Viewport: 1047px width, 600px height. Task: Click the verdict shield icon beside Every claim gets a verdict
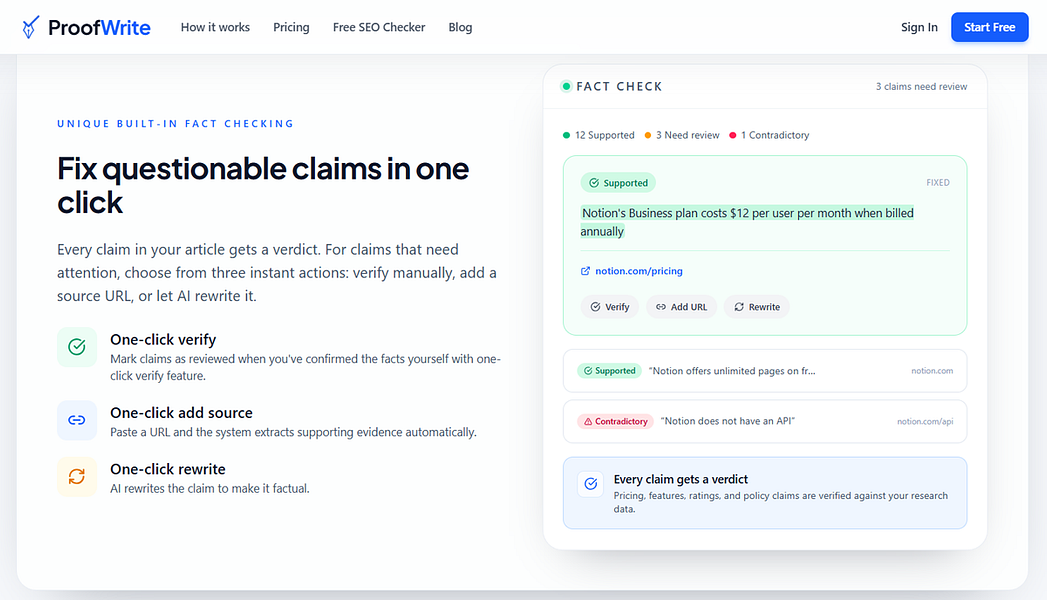point(591,484)
